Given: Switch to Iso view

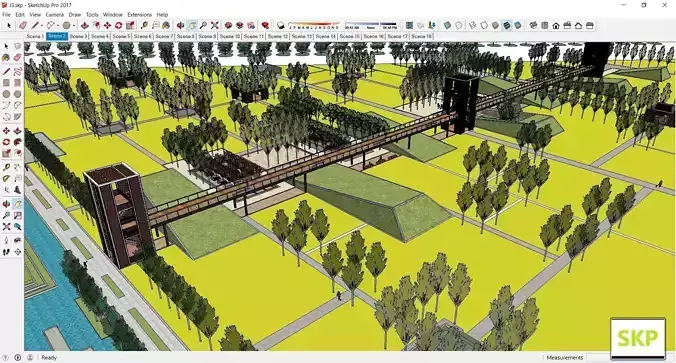Looking at the screenshot, I should tap(533, 25).
